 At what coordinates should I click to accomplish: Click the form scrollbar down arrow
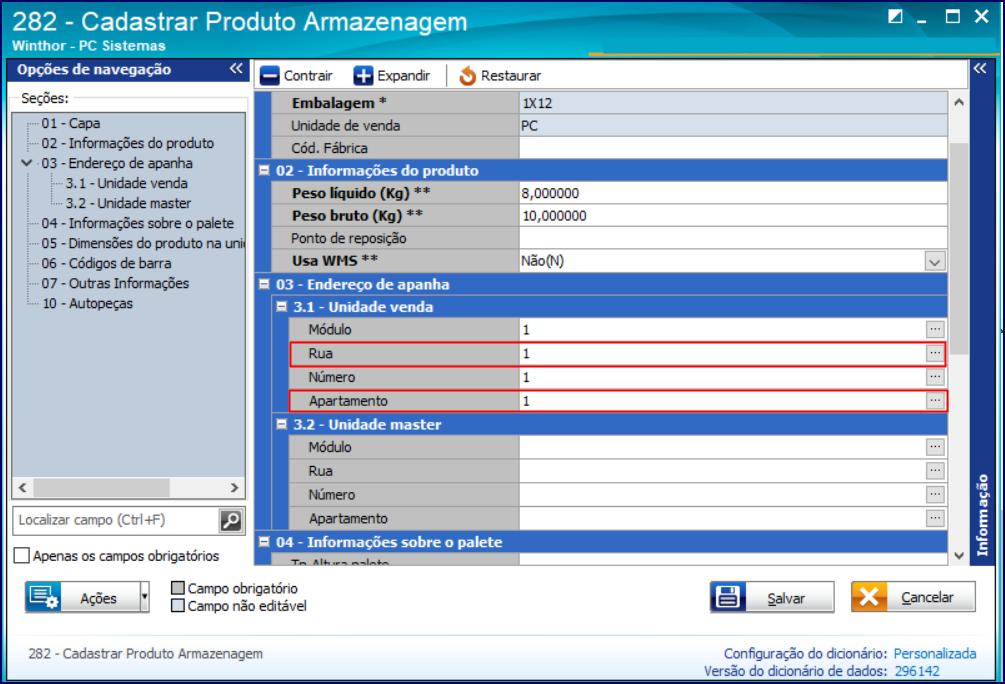959,556
